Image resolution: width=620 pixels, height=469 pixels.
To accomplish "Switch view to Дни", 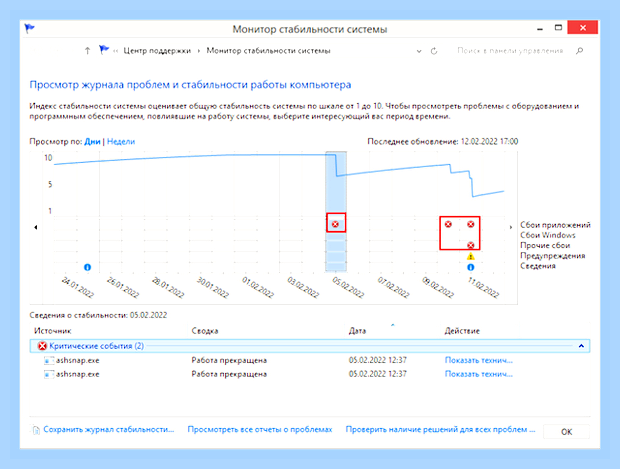I will coord(92,142).
